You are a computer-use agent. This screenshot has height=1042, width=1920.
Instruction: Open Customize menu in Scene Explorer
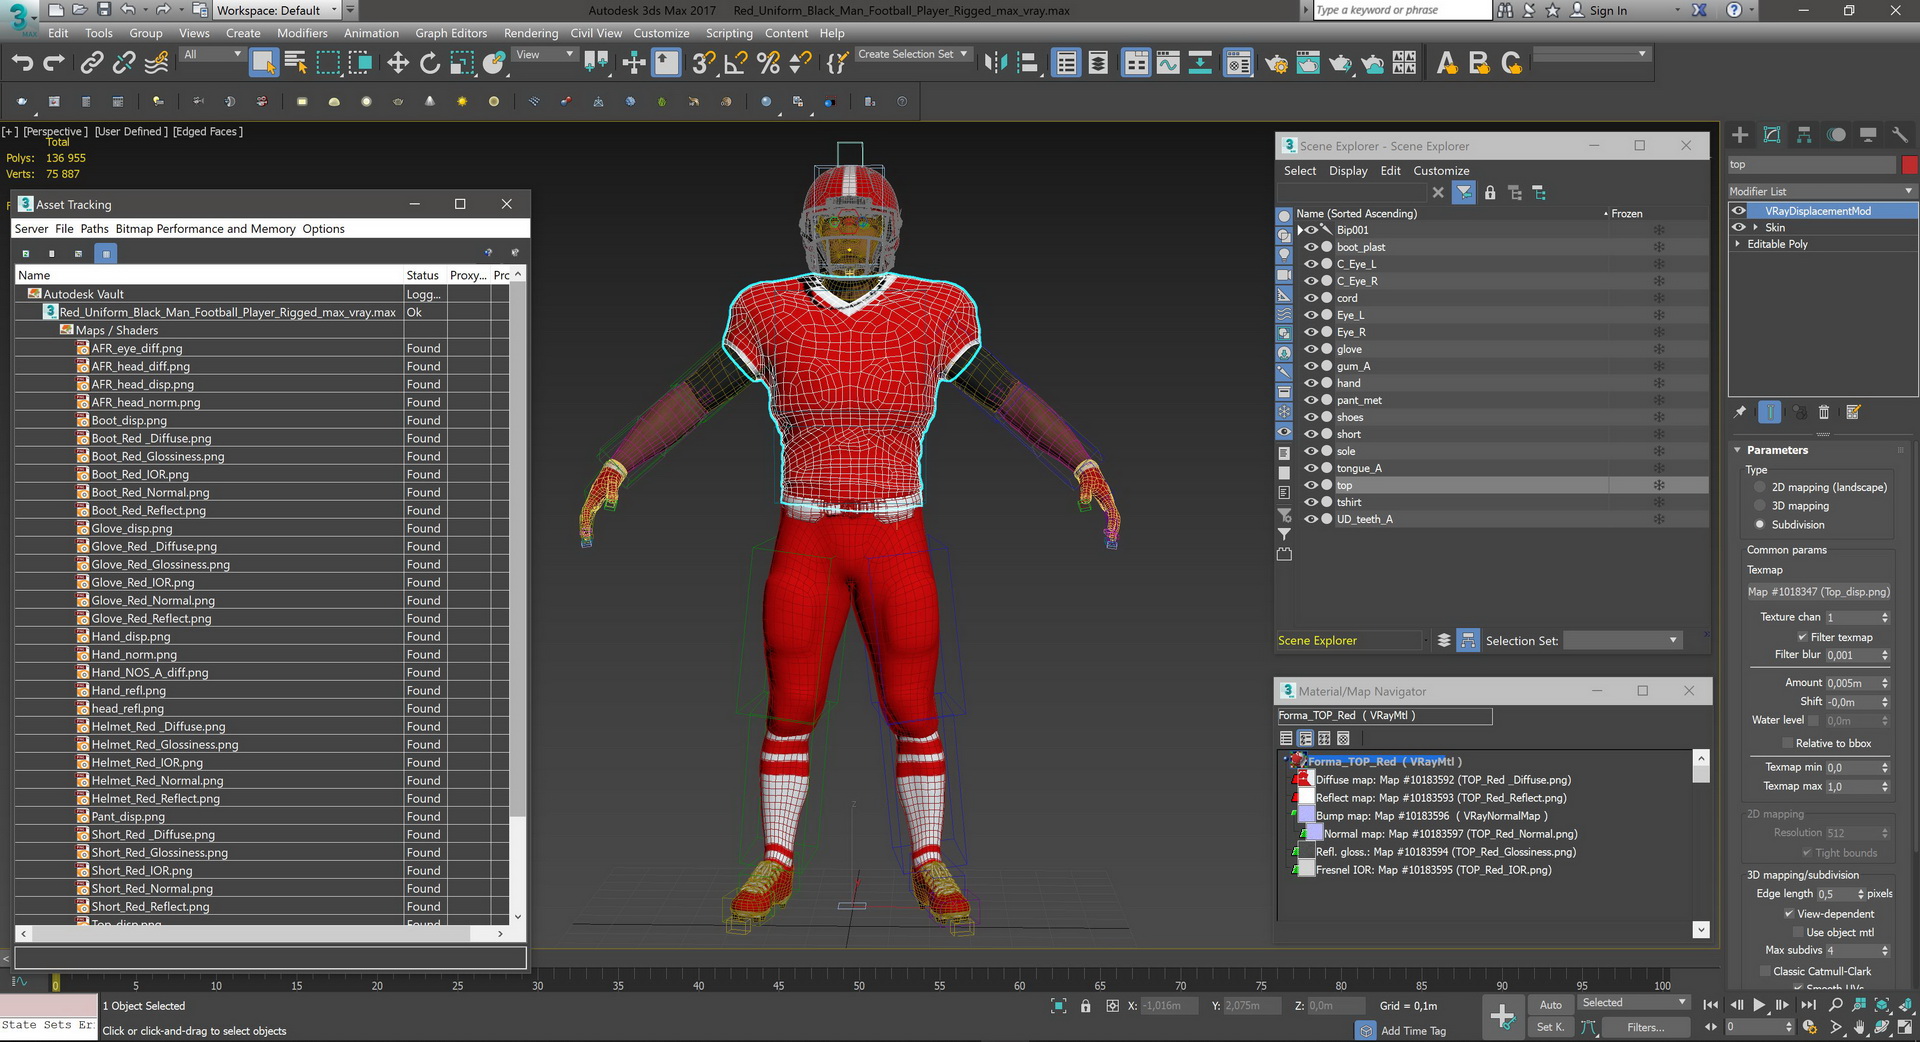[1441, 171]
